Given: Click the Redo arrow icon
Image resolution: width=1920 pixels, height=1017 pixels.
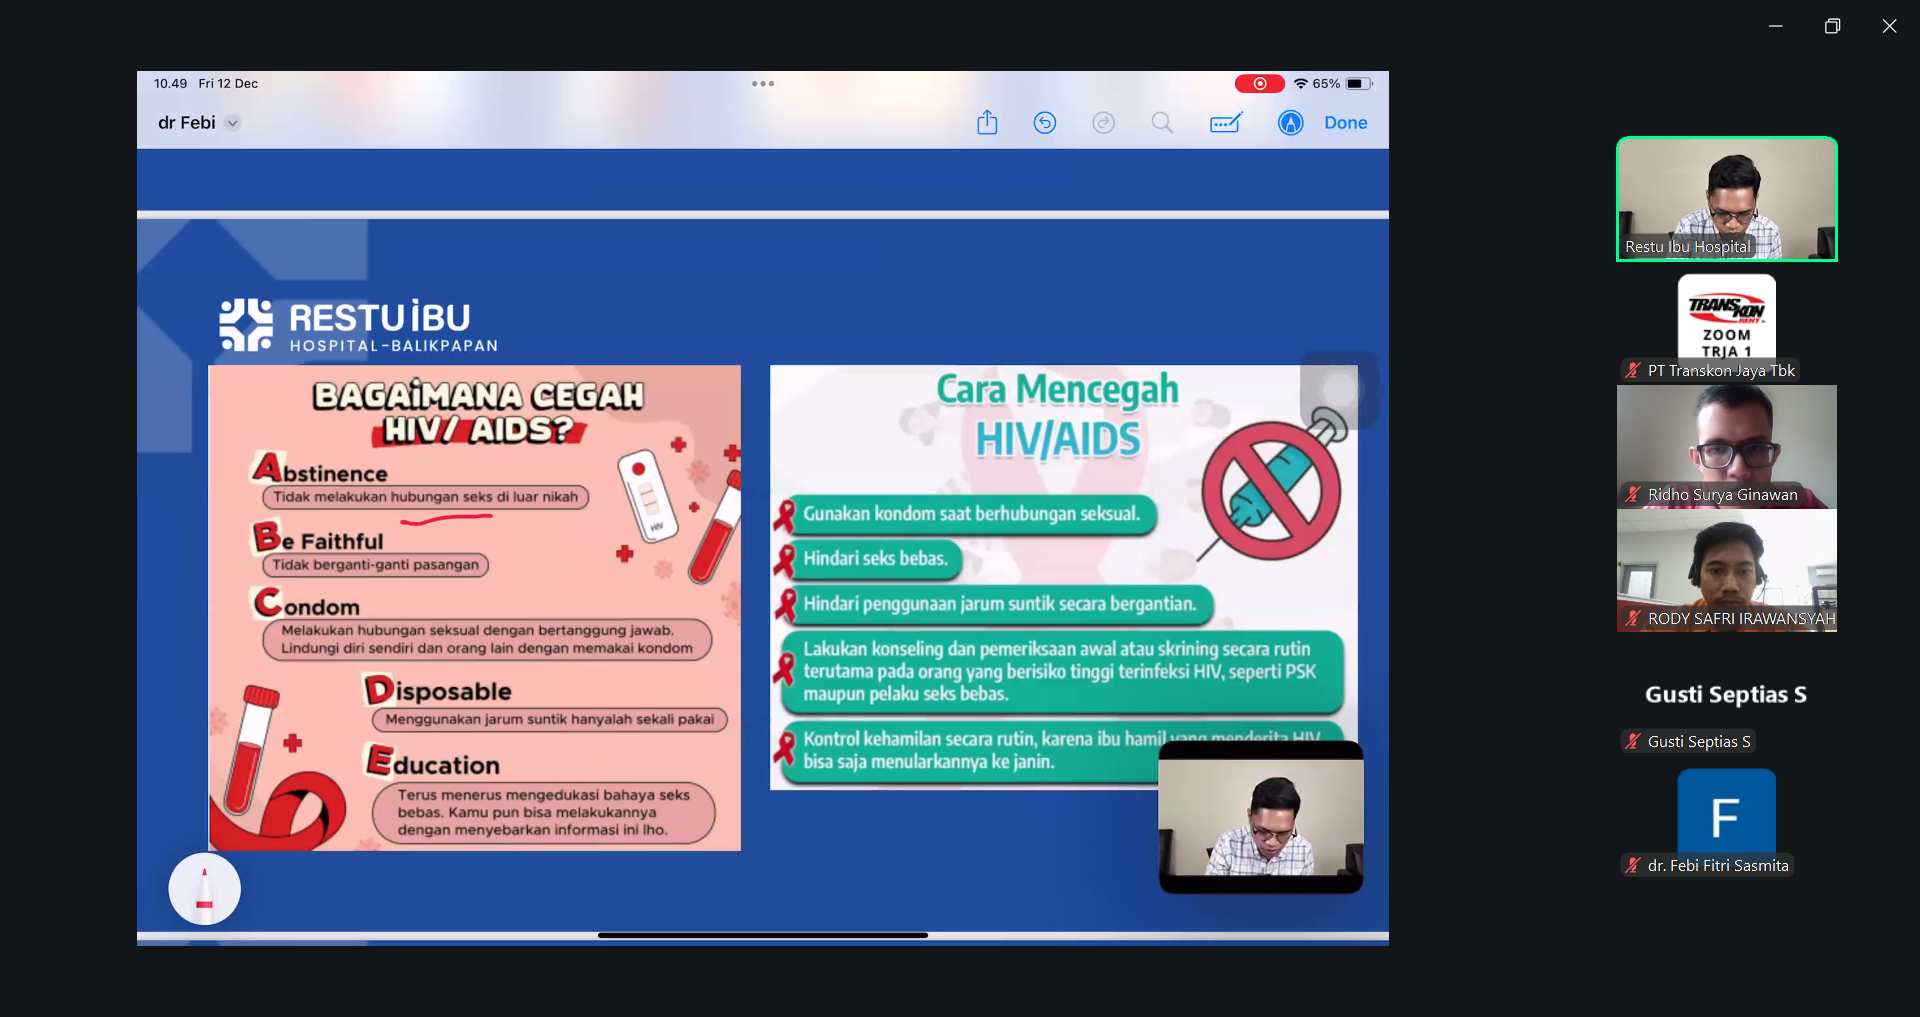Looking at the screenshot, I should click(x=1103, y=123).
